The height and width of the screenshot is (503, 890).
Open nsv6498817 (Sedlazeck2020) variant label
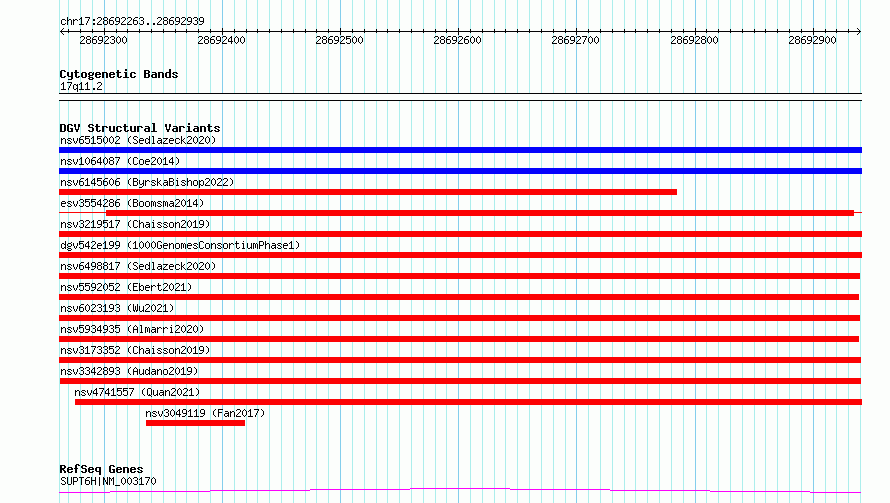click(x=138, y=266)
